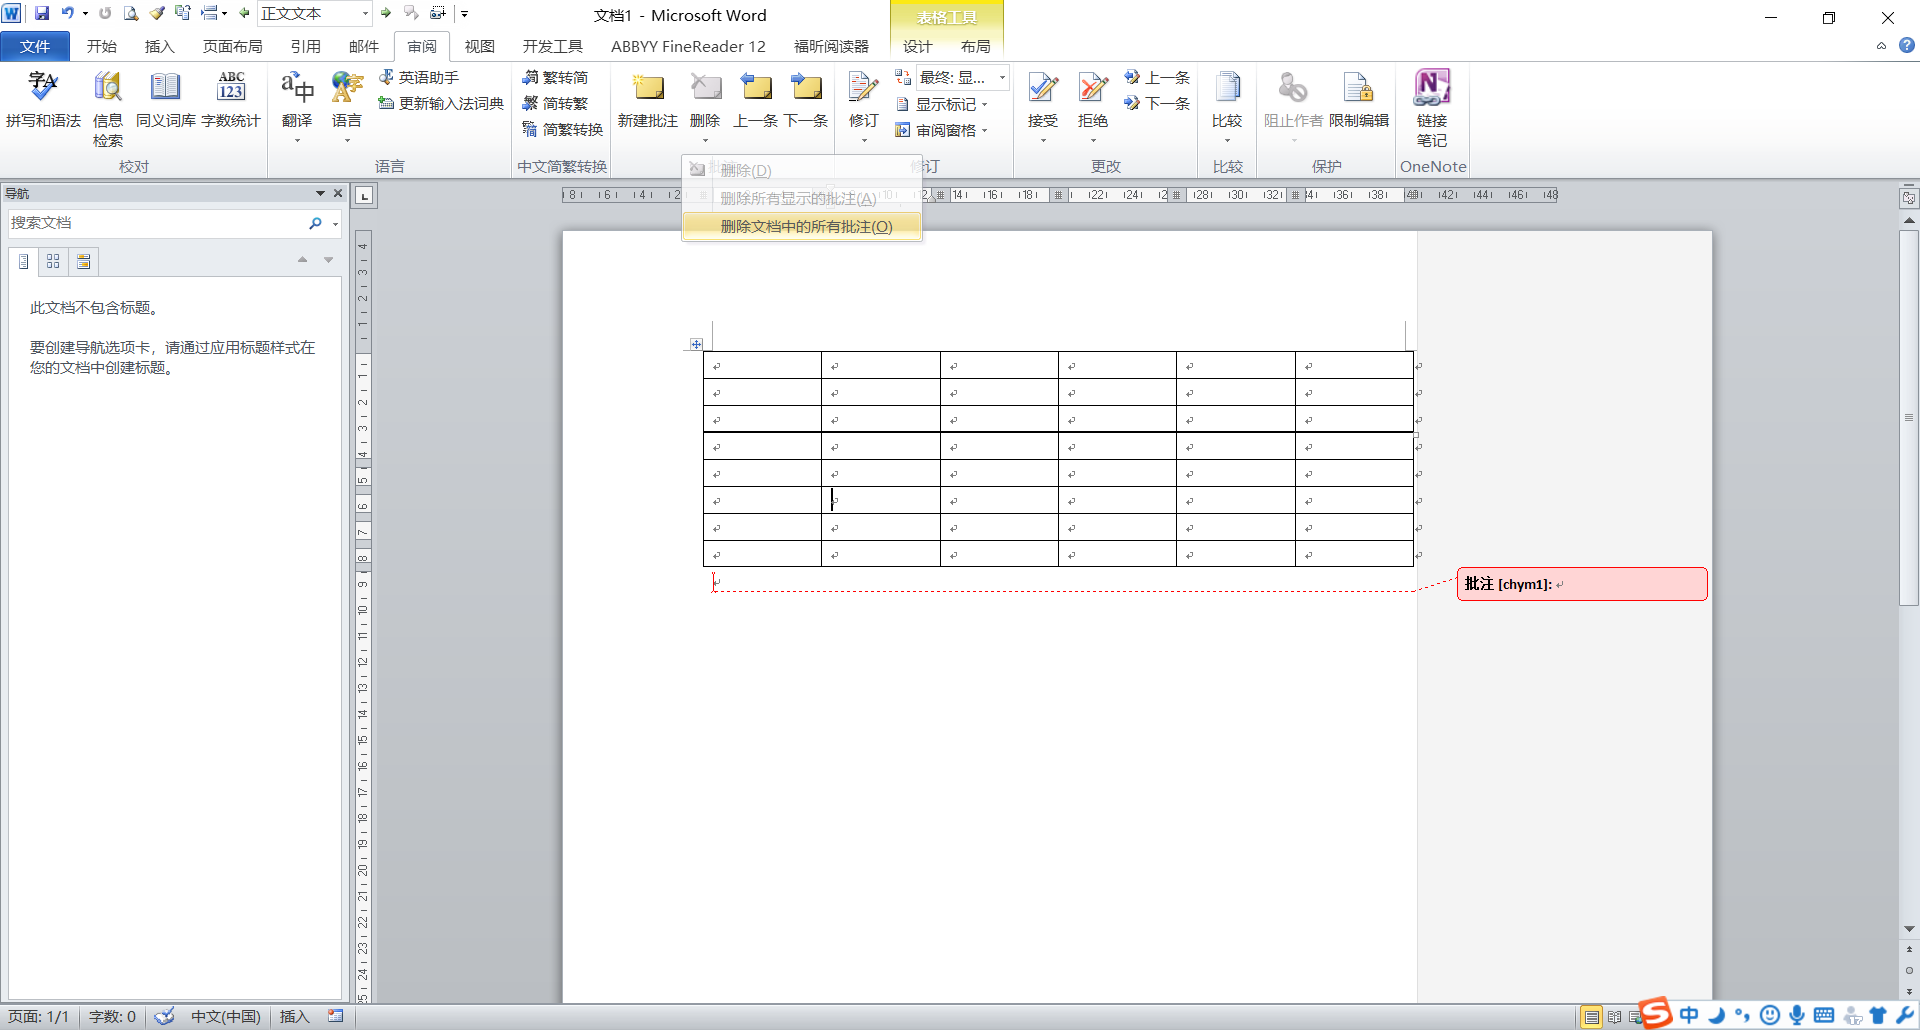Go to next change in 更改 group
This screenshot has height=1030, width=1920.
[1157, 103]
